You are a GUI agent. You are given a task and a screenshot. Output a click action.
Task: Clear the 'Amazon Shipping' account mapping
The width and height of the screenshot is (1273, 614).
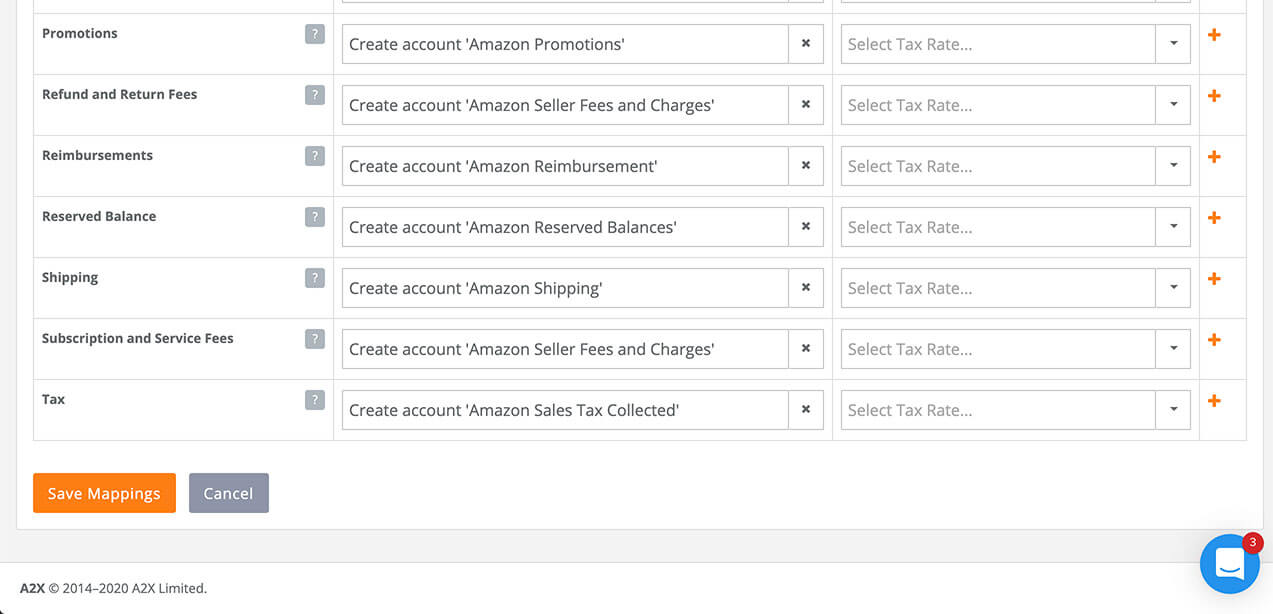pos(806,288)
